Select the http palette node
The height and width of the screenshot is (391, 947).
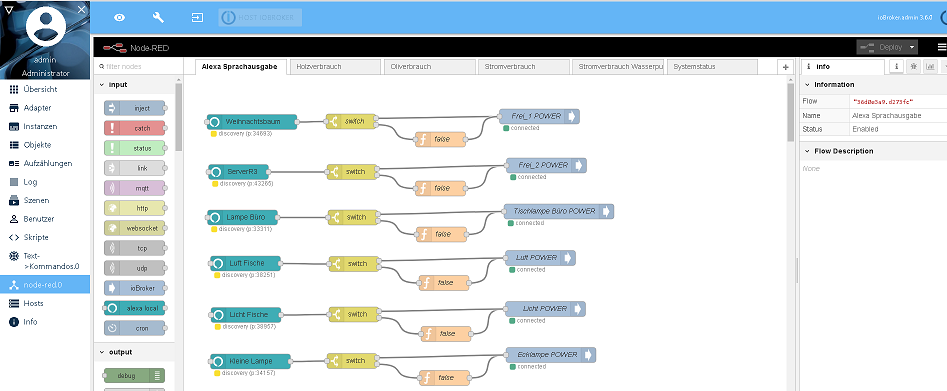[x=134, y=208]
